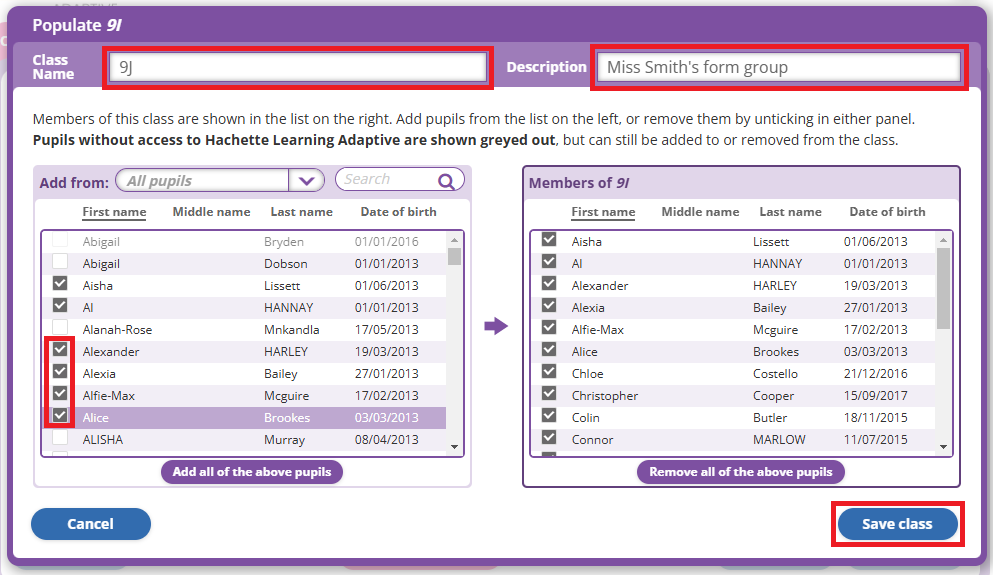Click the 'Add from' All pupils combo box

204,181
